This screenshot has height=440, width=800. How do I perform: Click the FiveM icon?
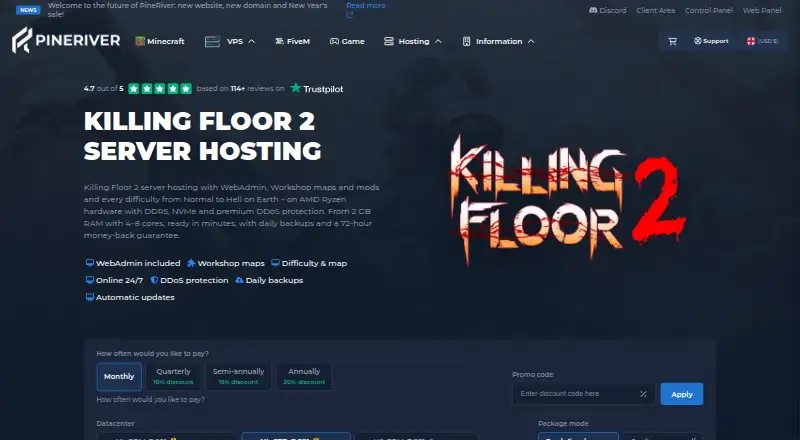280,41
